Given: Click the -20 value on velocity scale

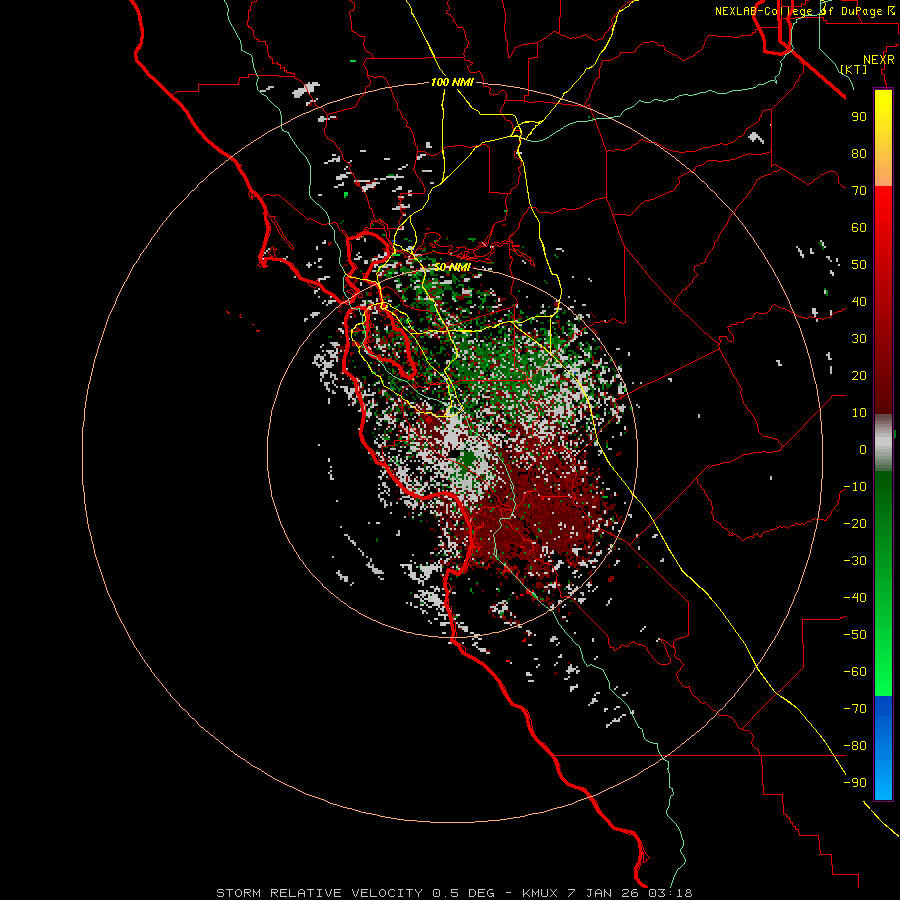Looking at the screenshot, I should [x=855, y=524].
